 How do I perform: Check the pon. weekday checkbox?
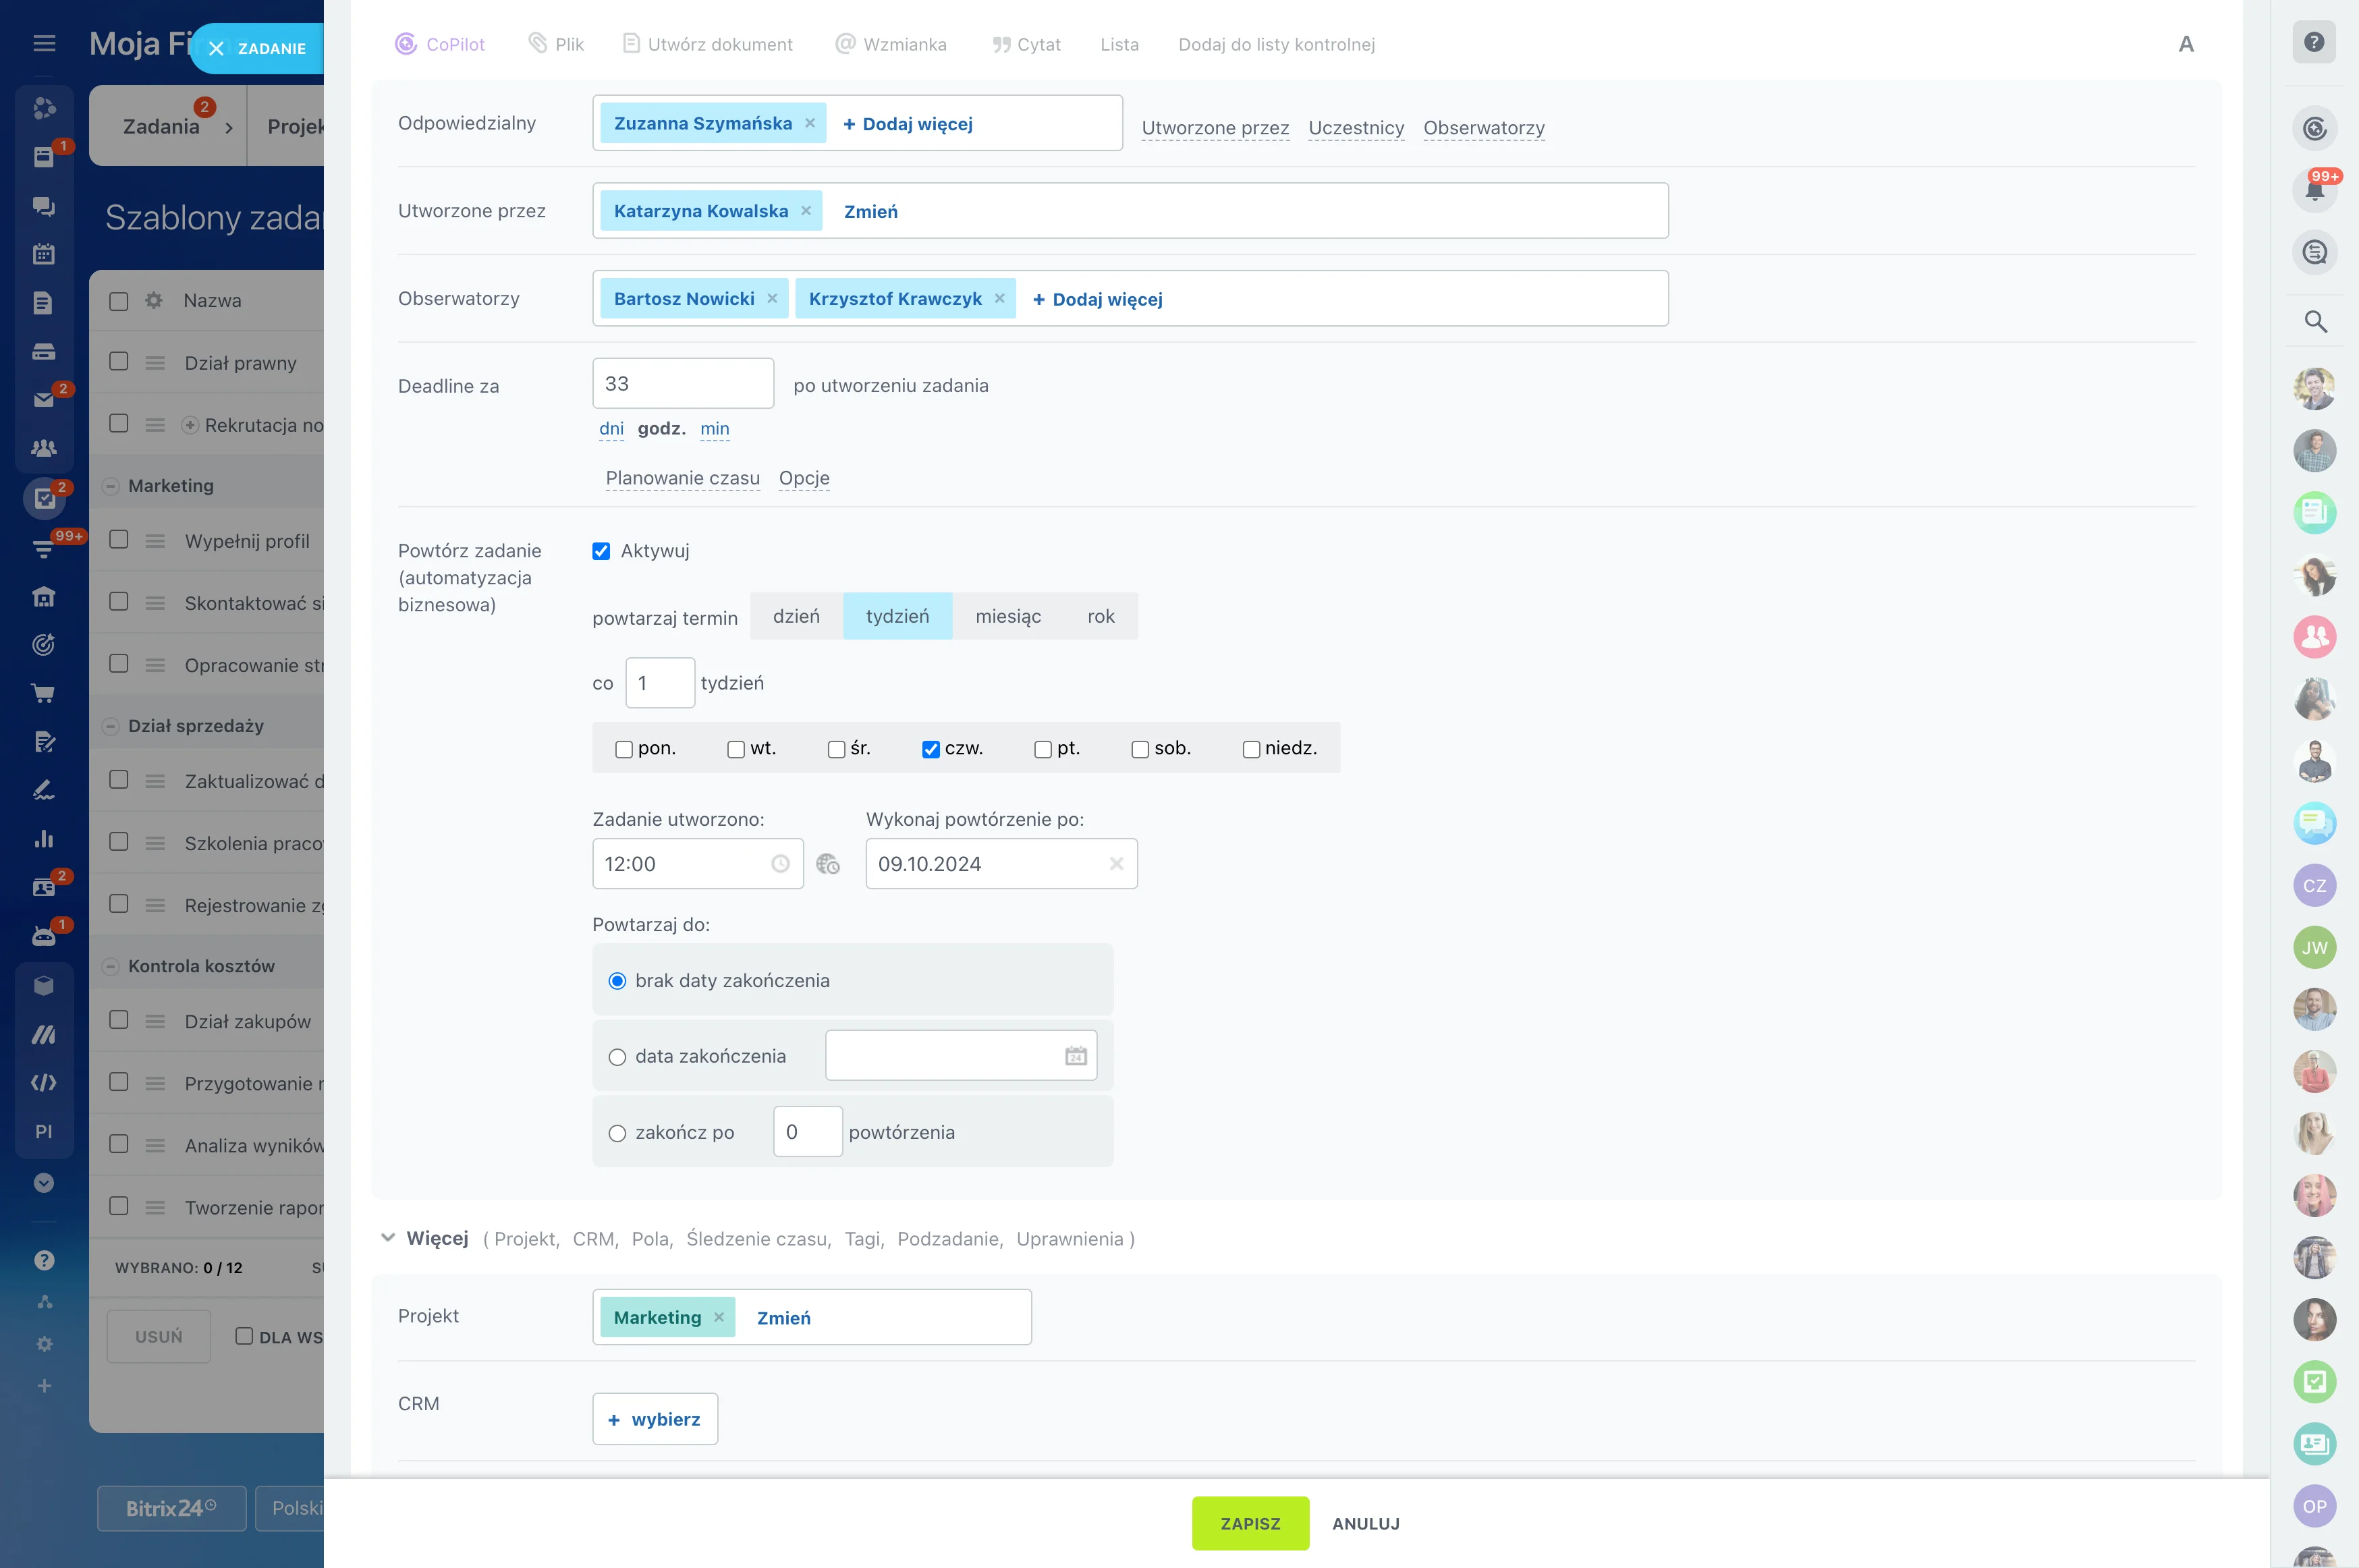click(x=624, y=748)
